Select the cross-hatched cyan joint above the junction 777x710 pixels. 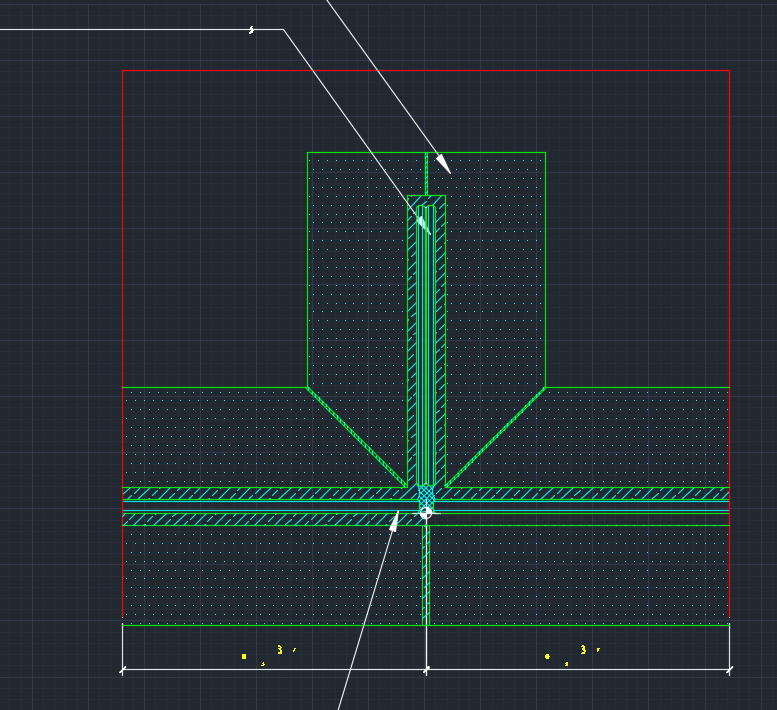(426, 495)
